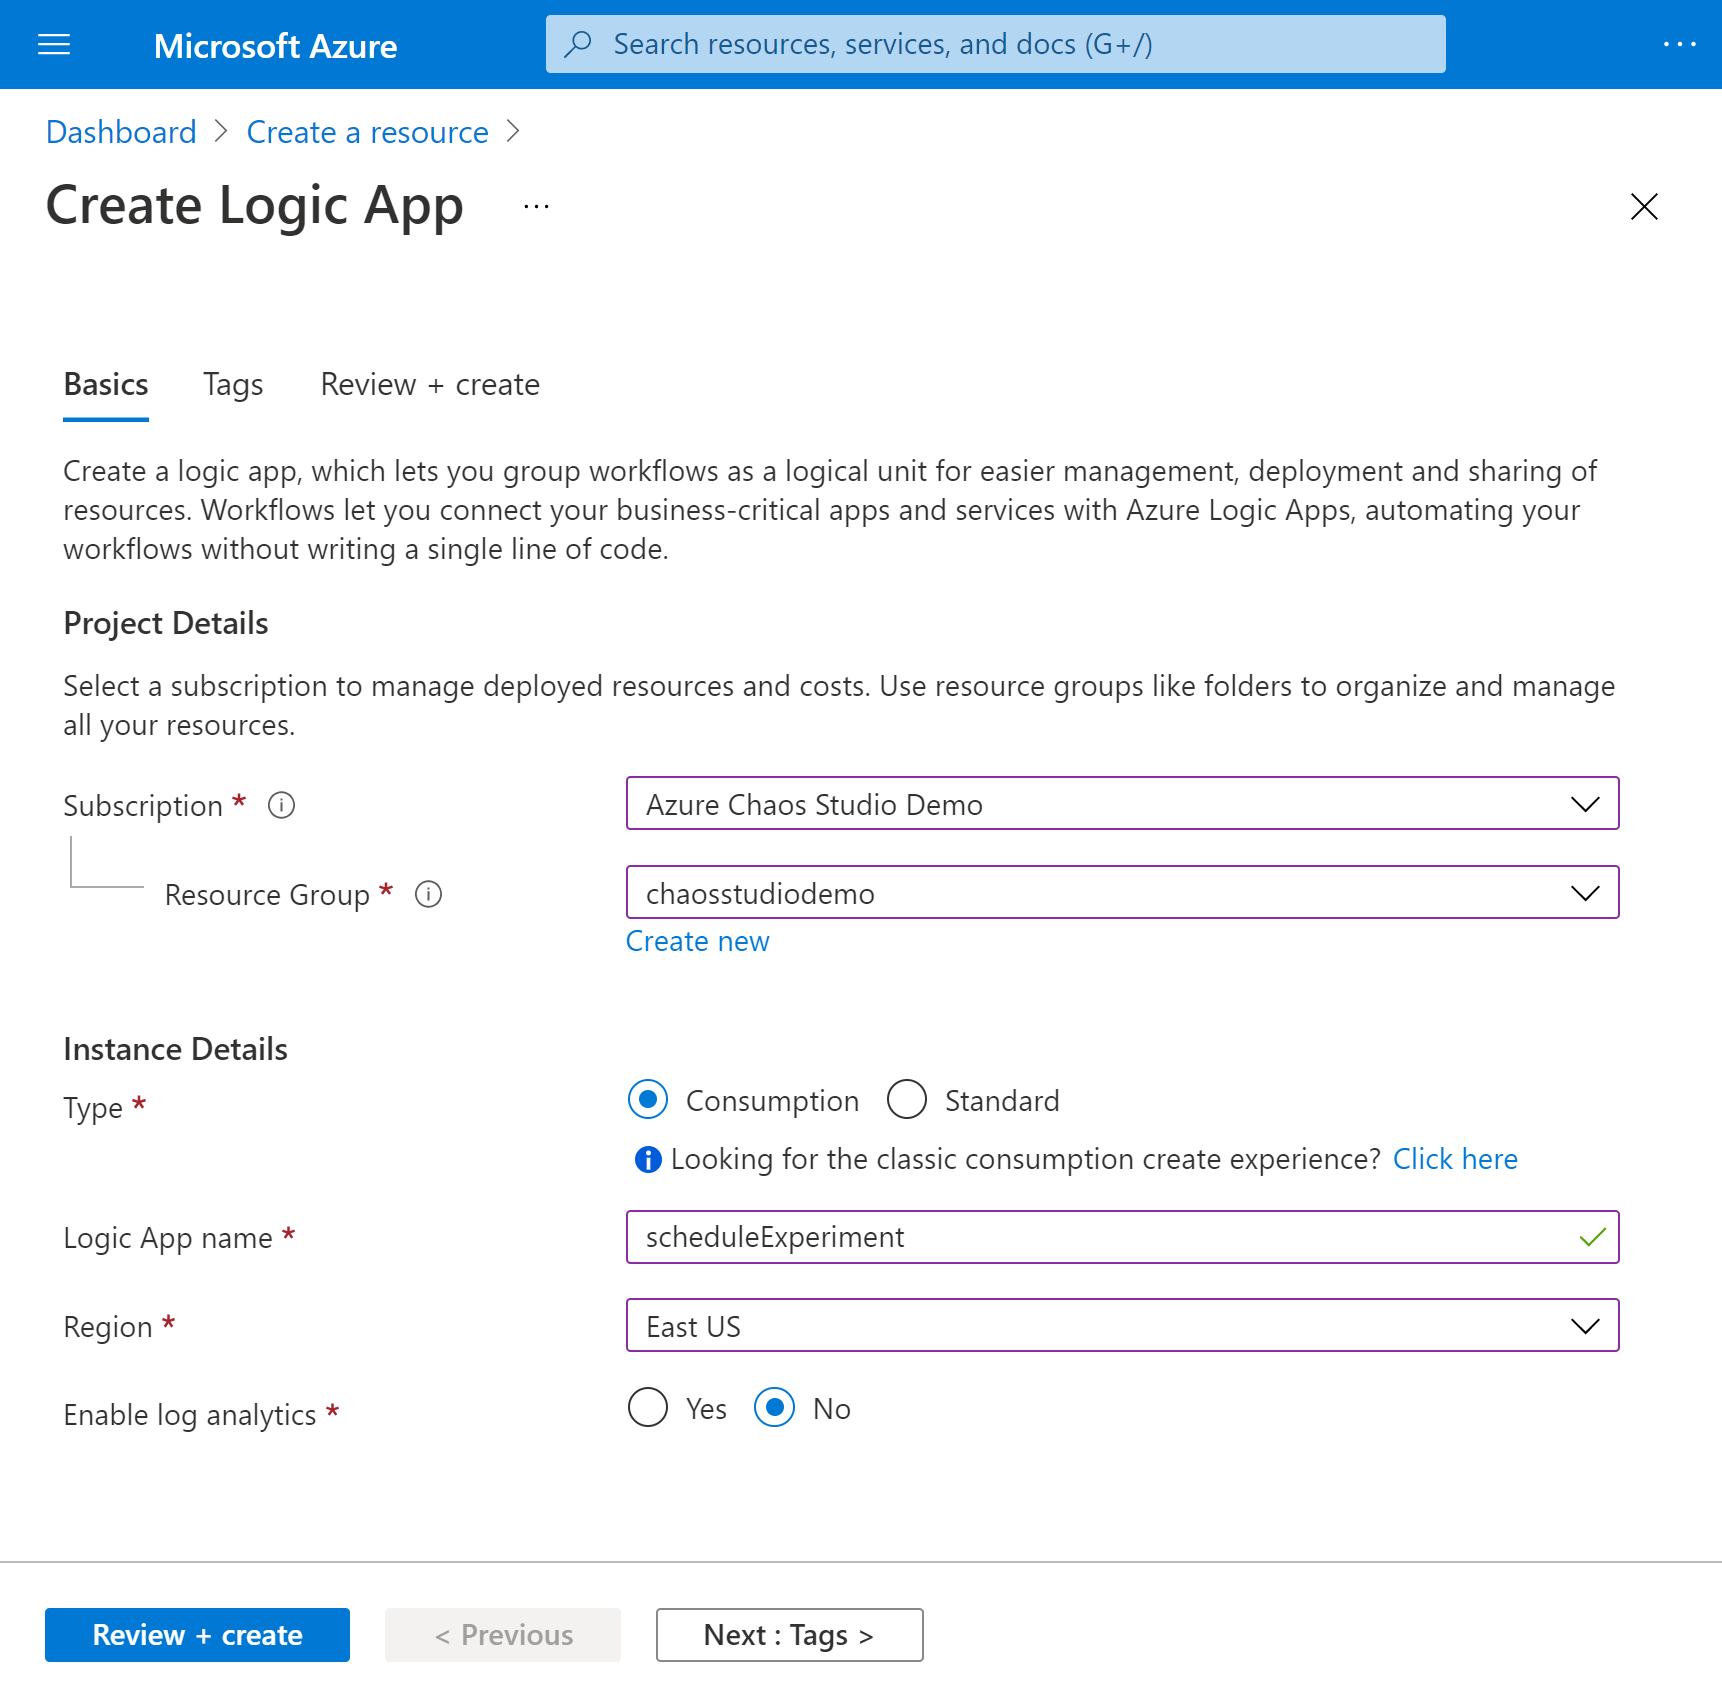Click the Subscription info icon

coord(281,805)
